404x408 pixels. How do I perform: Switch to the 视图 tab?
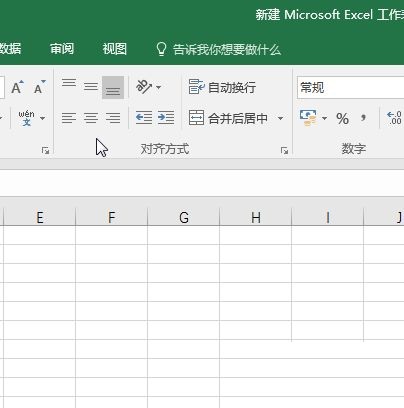[x=114, y=49]
